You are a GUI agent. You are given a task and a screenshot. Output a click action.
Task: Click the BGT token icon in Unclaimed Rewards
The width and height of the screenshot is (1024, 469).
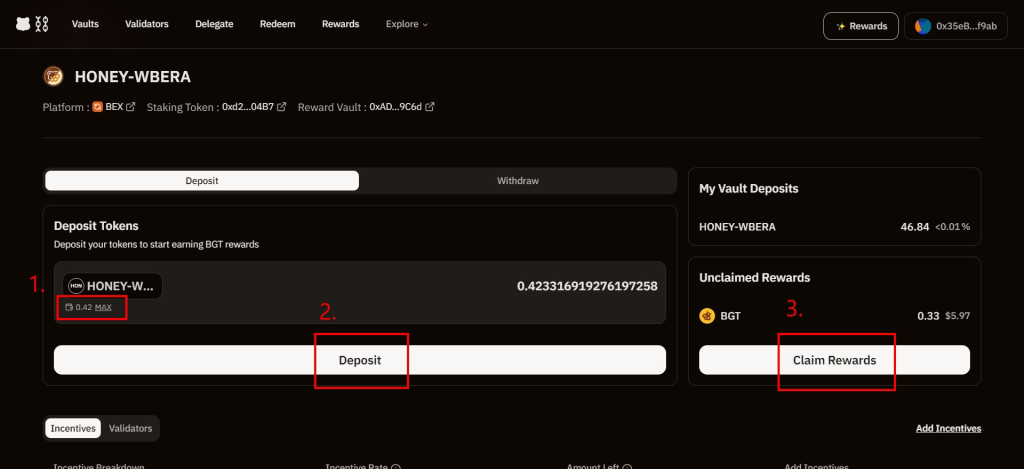point(707,316)
